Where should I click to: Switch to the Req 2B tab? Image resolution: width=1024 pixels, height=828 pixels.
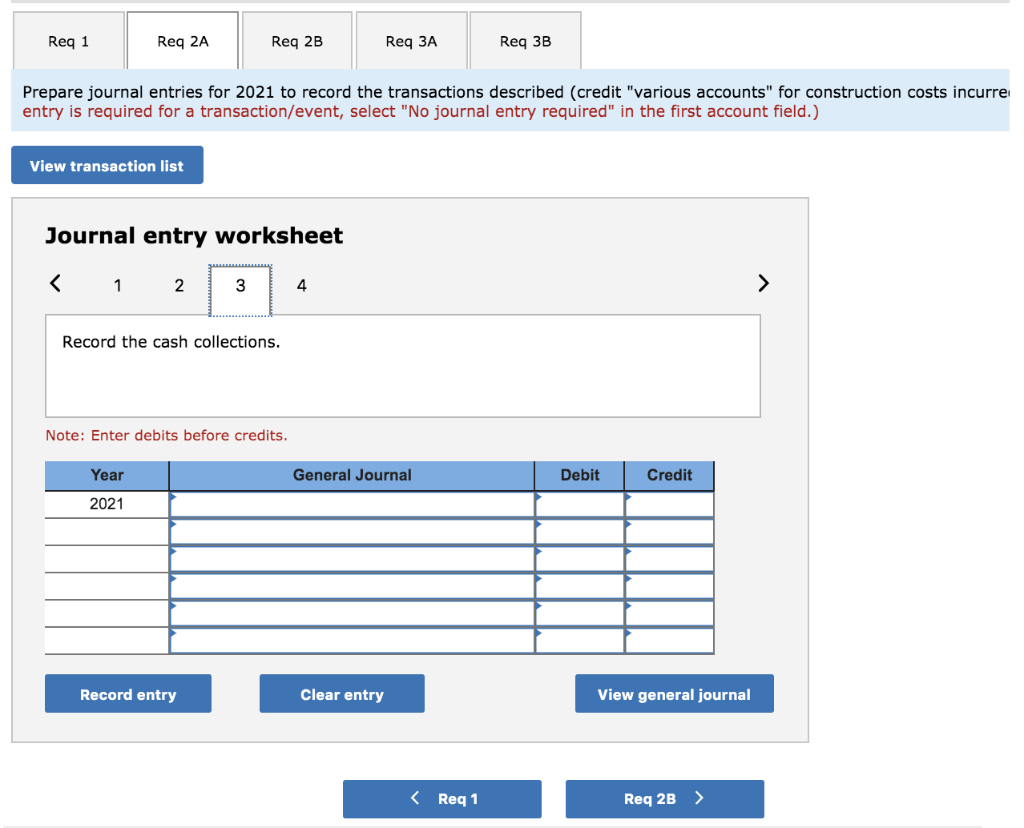pyautogui.click(x=296, y=41)
